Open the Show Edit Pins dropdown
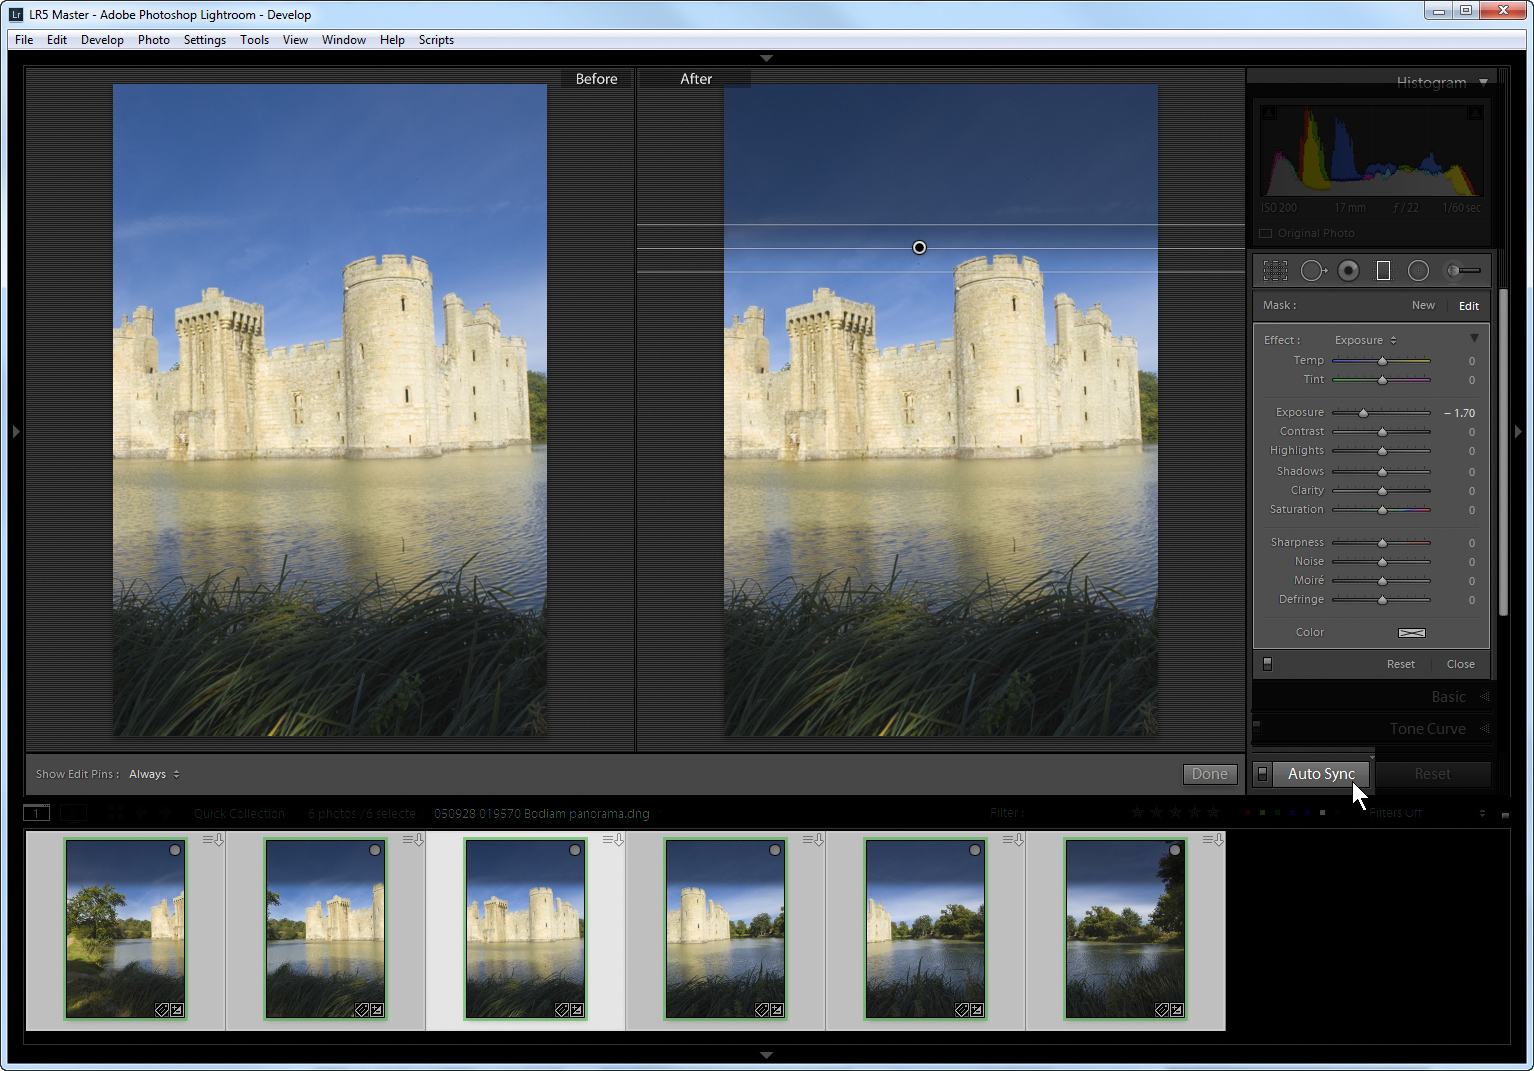Viewport: 1534px width, 1071px height. 154,774
